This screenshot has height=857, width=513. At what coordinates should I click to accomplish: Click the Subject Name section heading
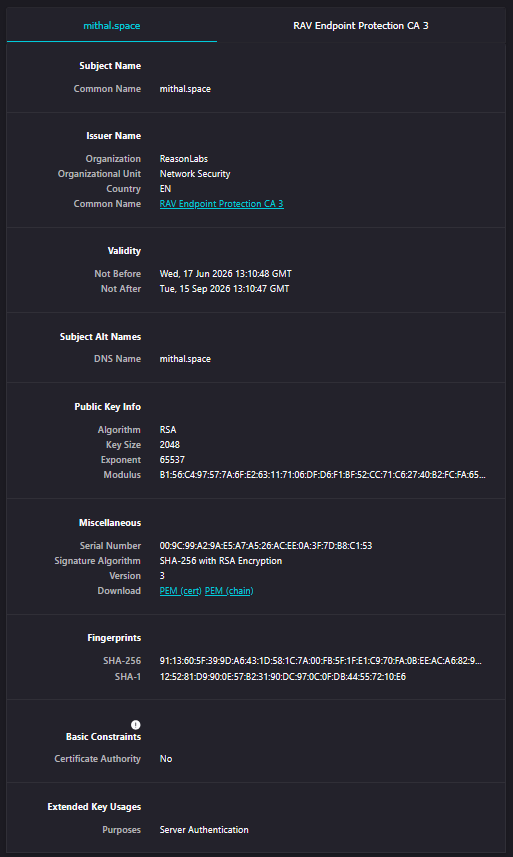[x=110, y=66]
